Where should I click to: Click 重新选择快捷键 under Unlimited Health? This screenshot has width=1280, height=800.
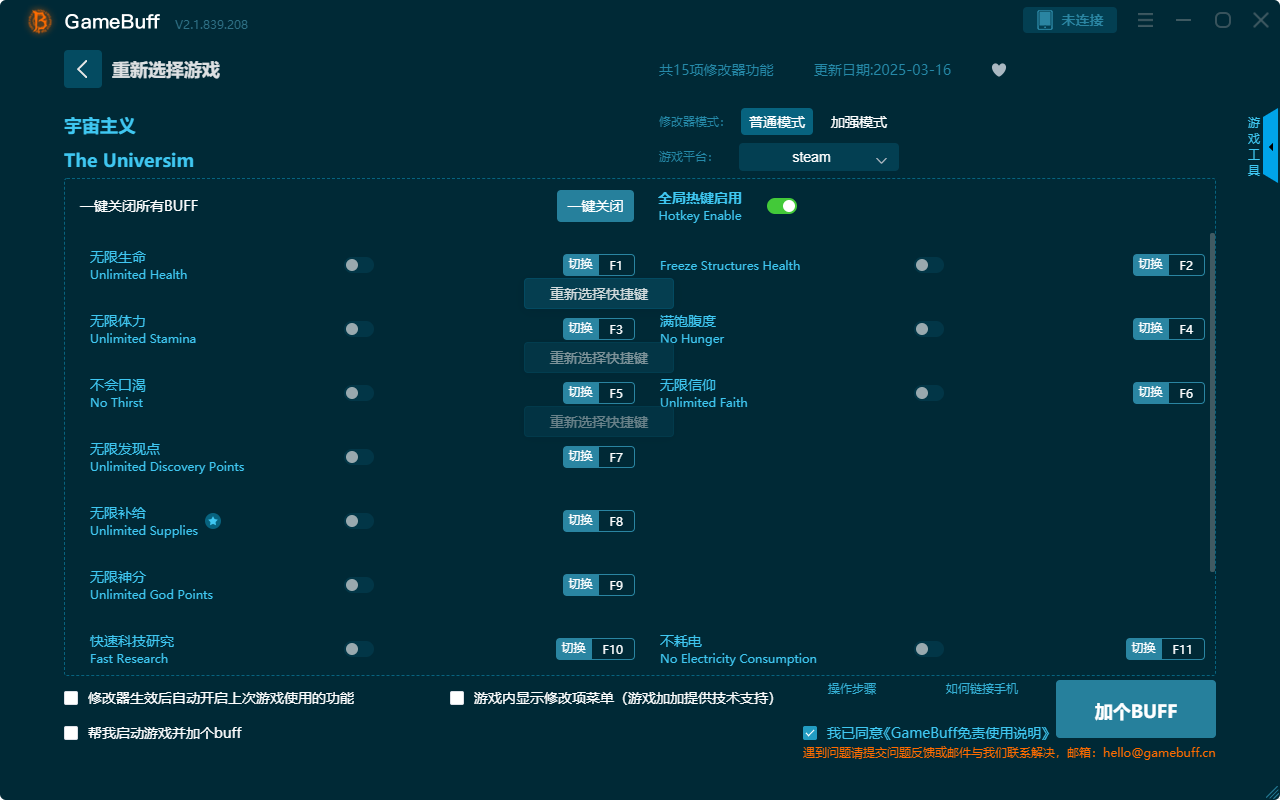coord(598,293)
